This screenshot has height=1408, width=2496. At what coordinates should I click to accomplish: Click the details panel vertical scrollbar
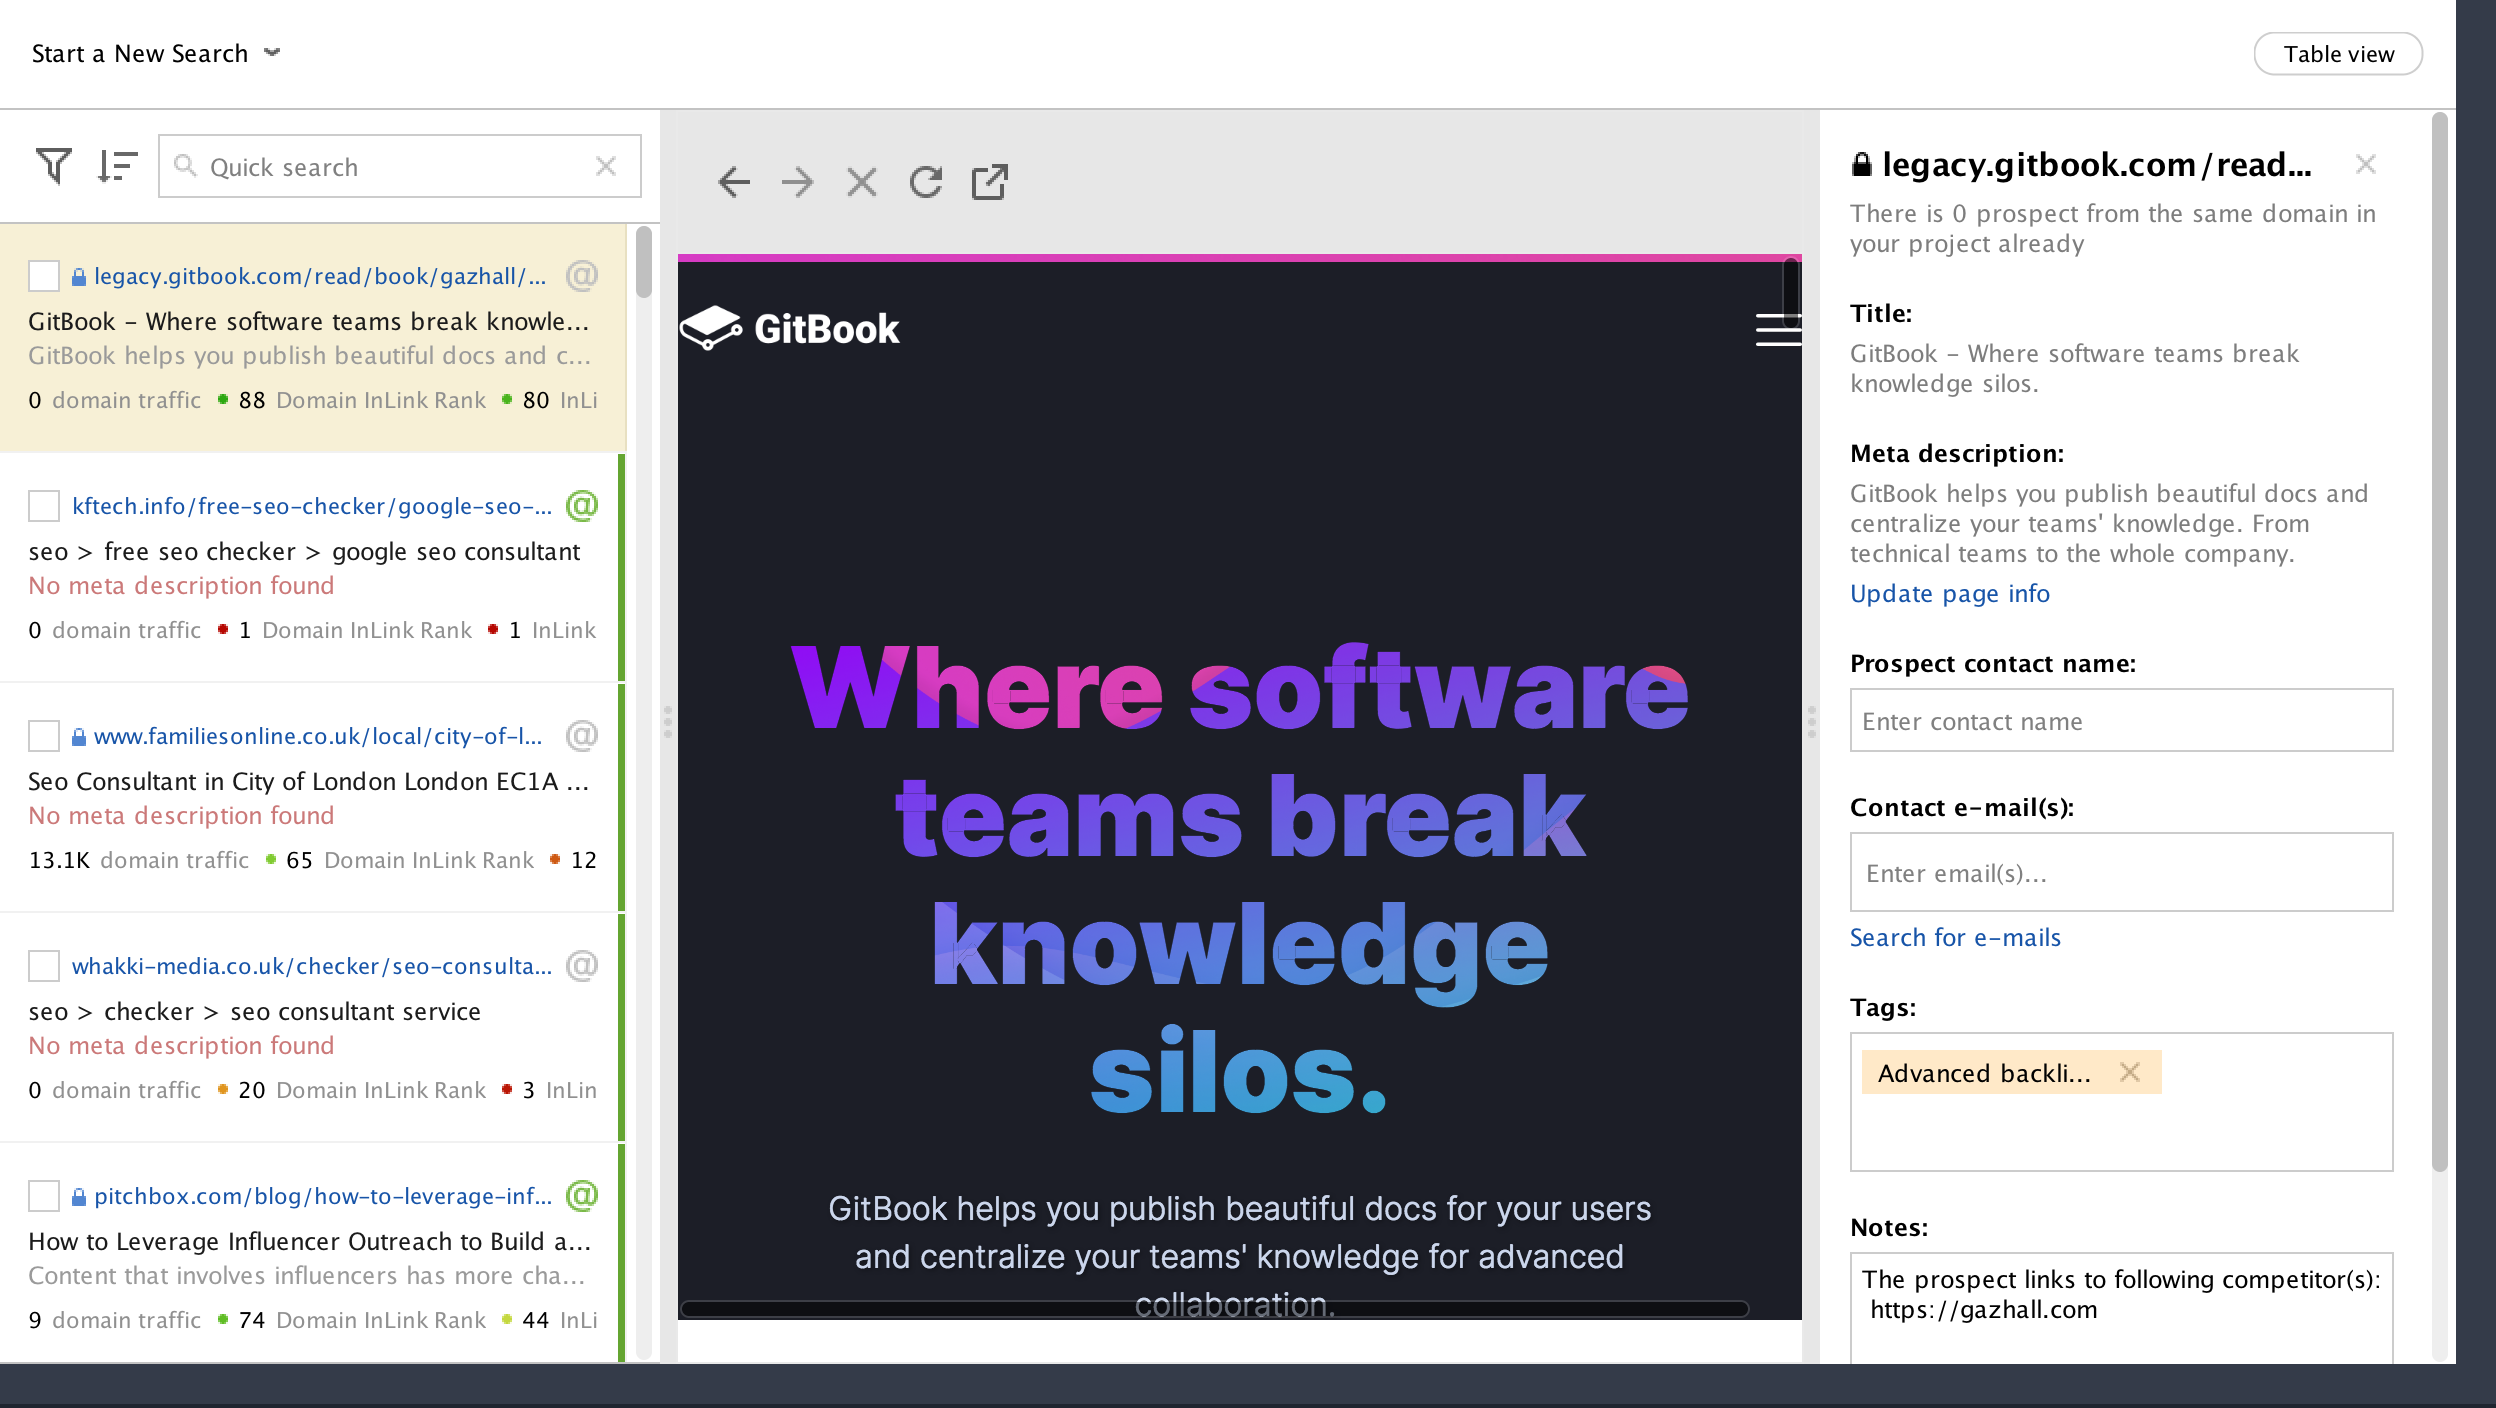pyautogui.click(x=2439, y=640)
